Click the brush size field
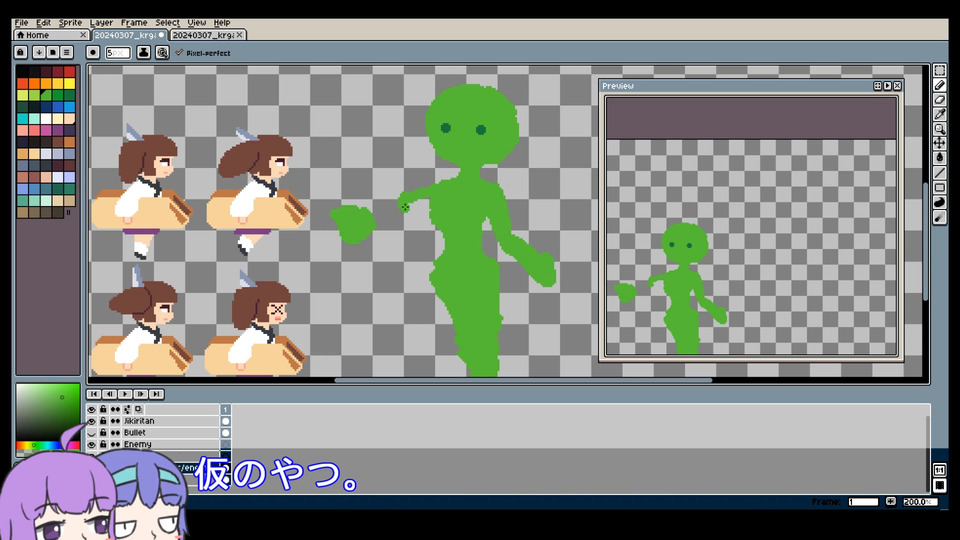Image resolution: width=960 pixels, height=540 pixels. click(x=118, y=53)
